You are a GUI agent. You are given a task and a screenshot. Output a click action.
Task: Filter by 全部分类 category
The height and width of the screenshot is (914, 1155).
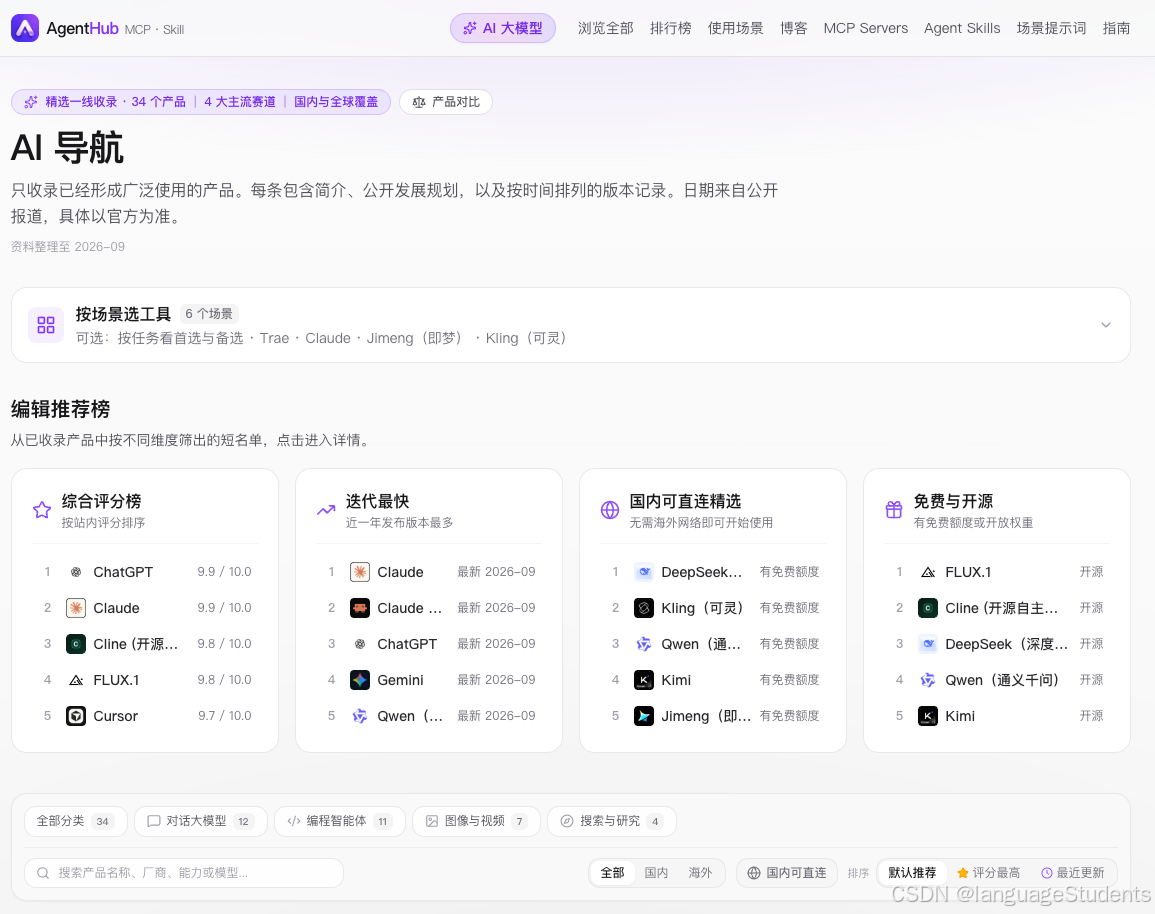(76, 821)
